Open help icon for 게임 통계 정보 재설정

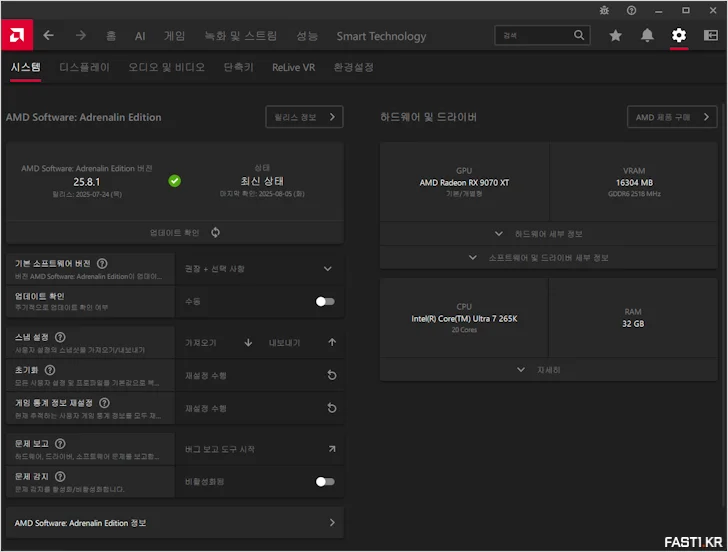[104, 403]
